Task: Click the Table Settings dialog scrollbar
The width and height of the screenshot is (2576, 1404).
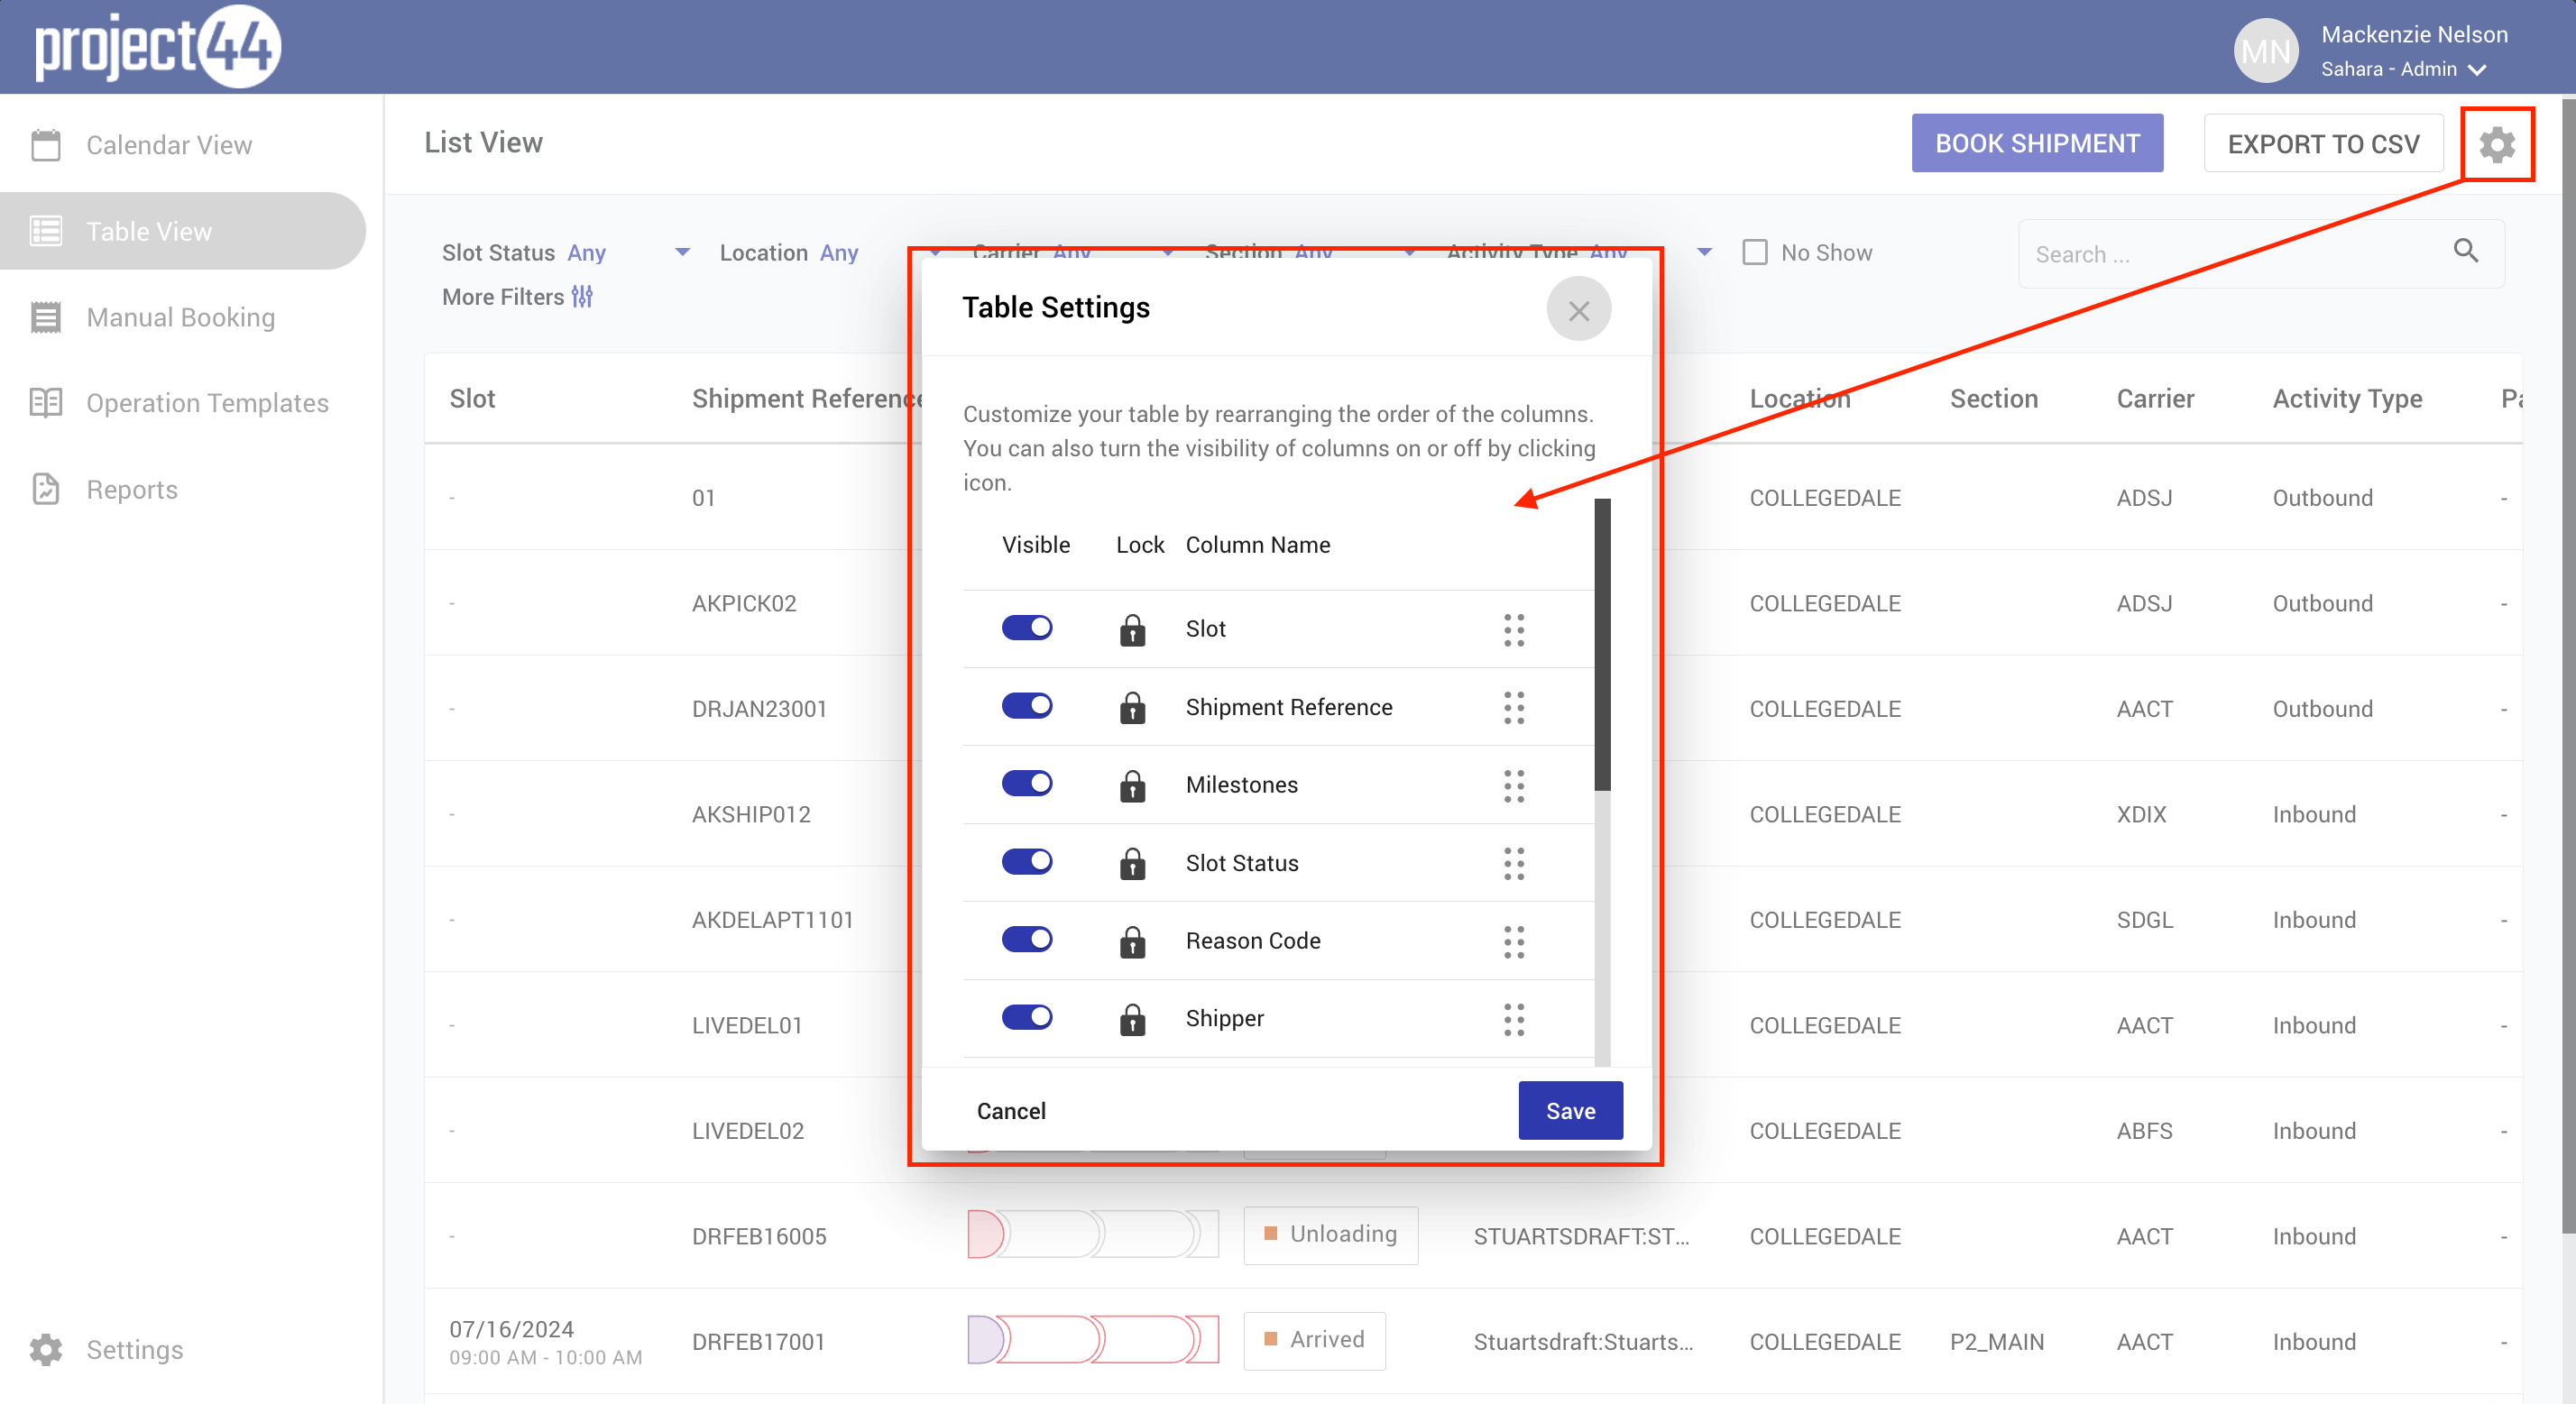Action: click(x=1602, y=645)
